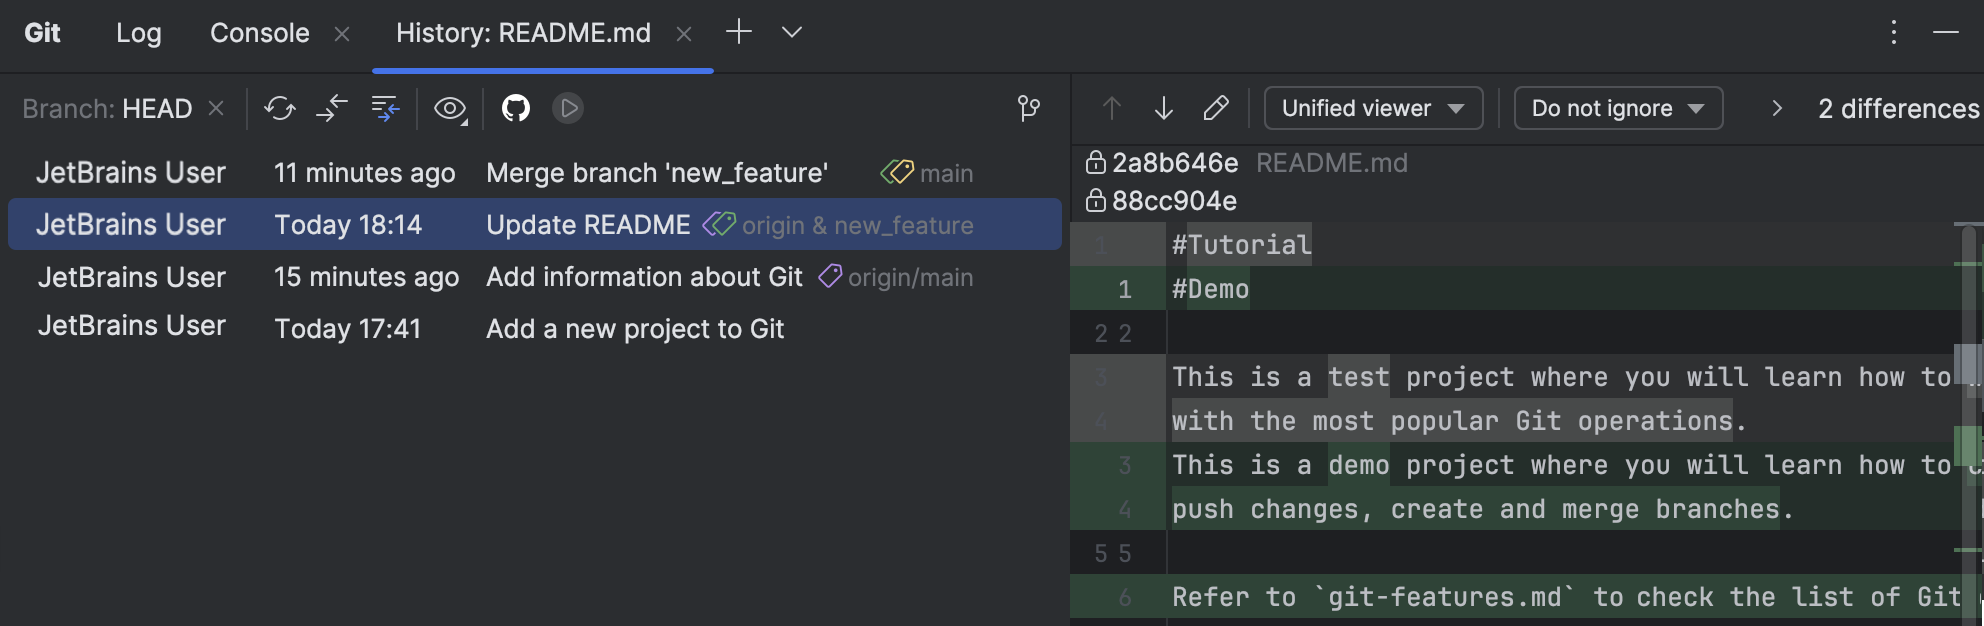
Task: Click line 'push changes, create and merge branches.'
Action: pos(1483,509)
